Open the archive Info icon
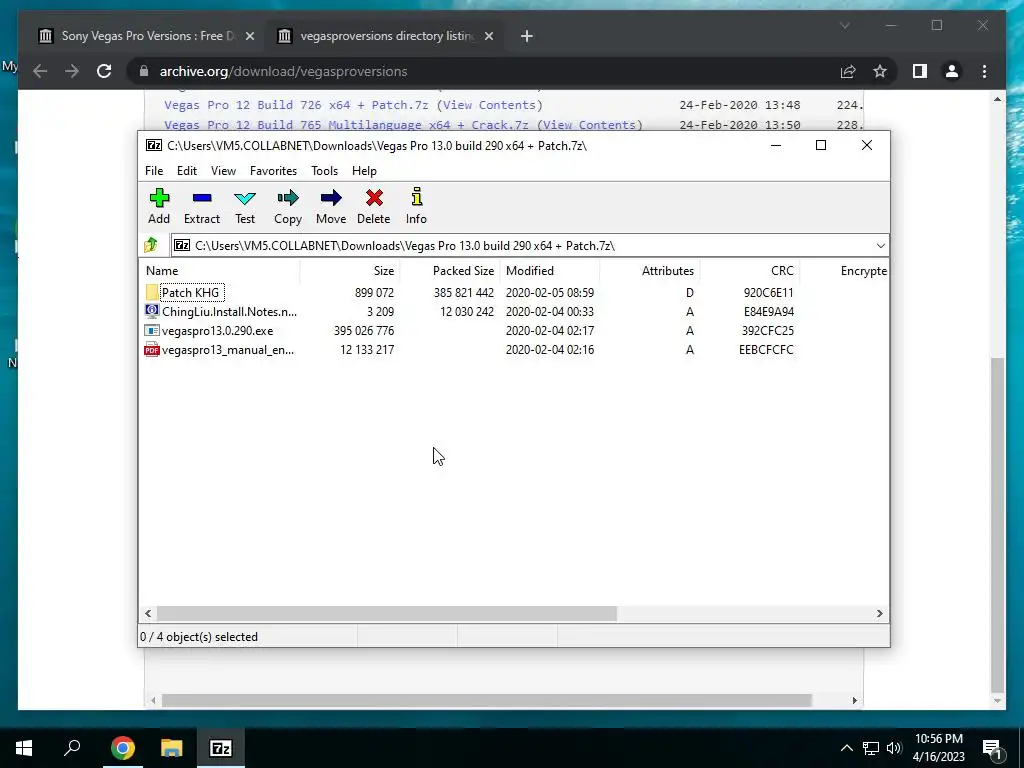 (417, 197)
